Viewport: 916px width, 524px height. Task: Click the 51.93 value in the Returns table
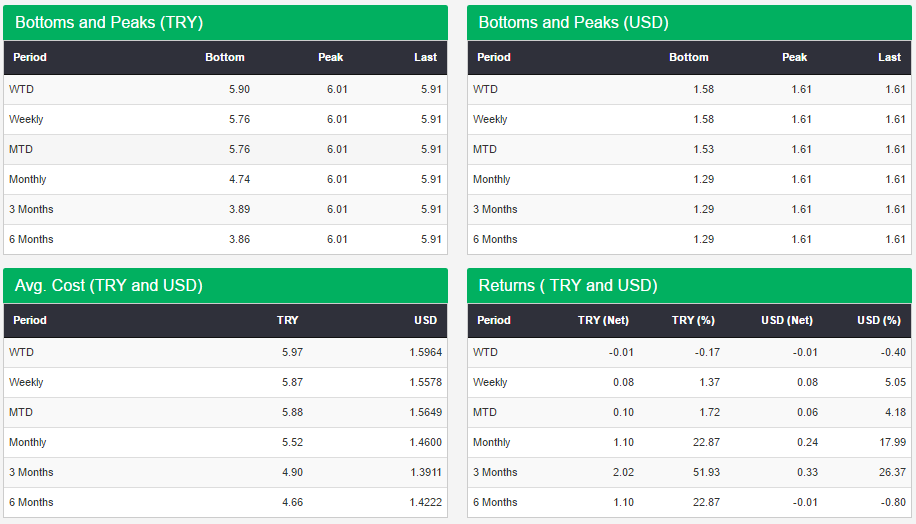point(706,472)
